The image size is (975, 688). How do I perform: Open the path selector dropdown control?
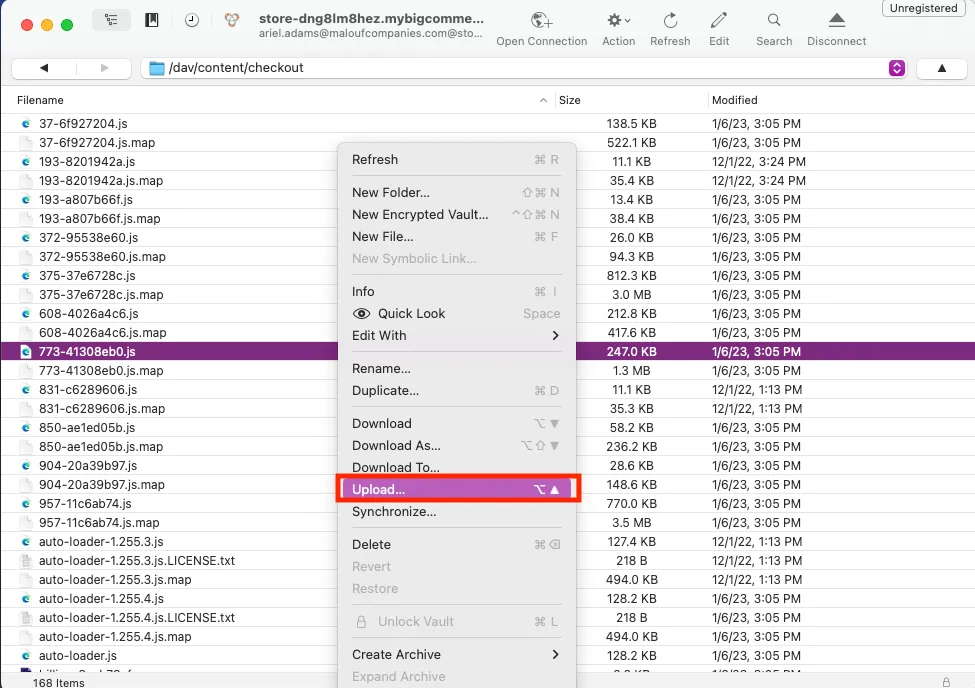pos(896,68)
